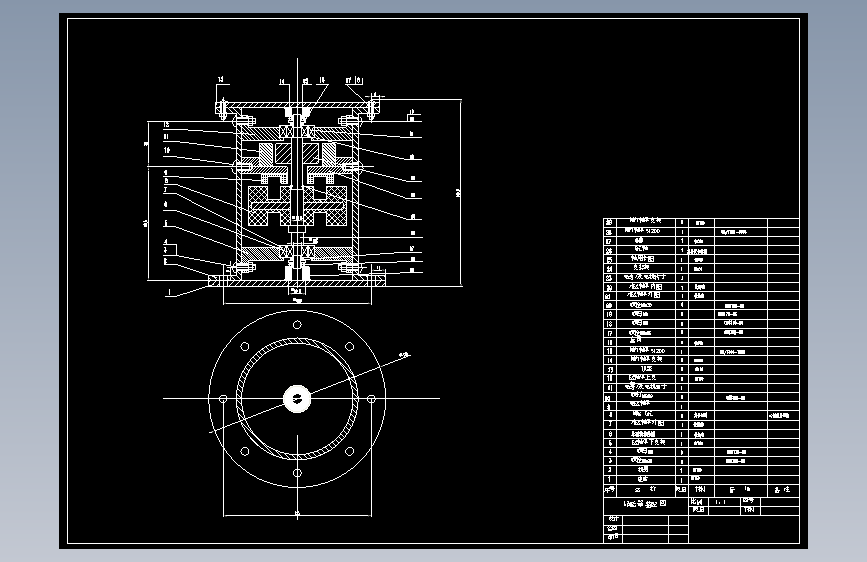
Task: Pick the bottom bolt hole on the circular flange
Action: (x=297, y=473)
